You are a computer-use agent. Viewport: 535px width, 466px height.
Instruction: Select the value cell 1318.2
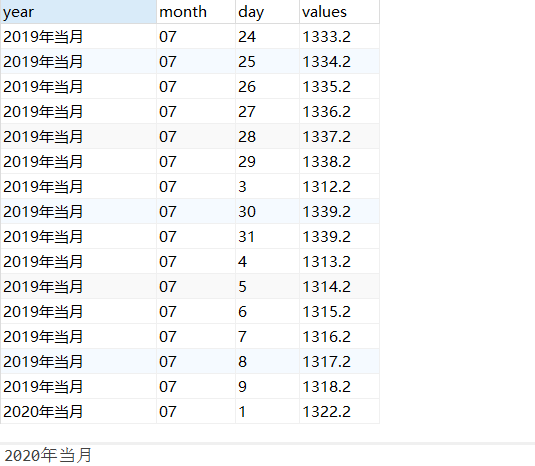pos(339,386)
